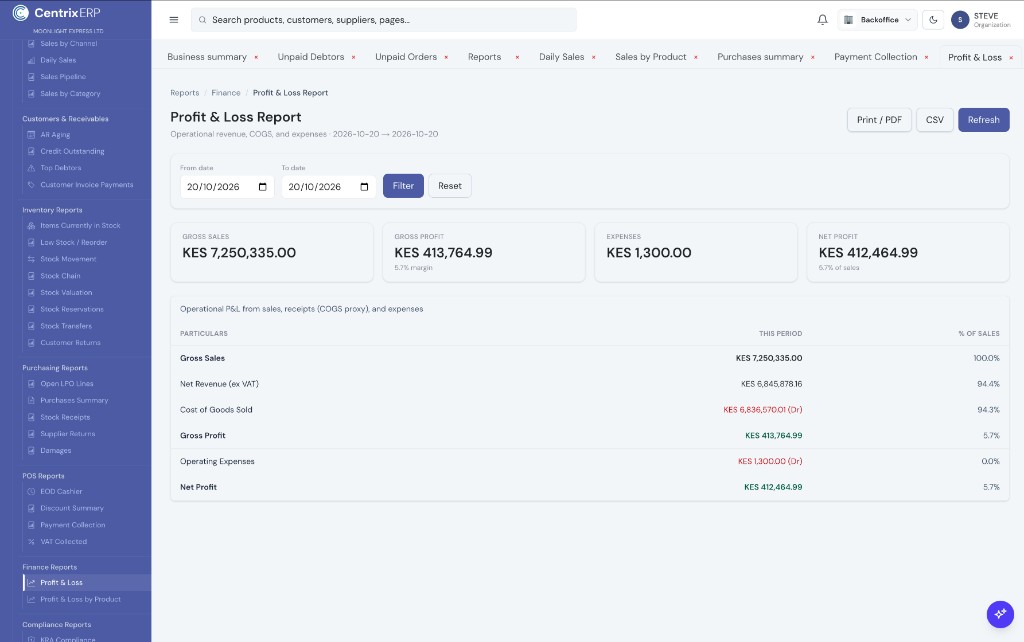The height and width of the screenshot is (642, 1024).
Task: Toggle dark mode with the moon icon
Action: pos(933,20)
